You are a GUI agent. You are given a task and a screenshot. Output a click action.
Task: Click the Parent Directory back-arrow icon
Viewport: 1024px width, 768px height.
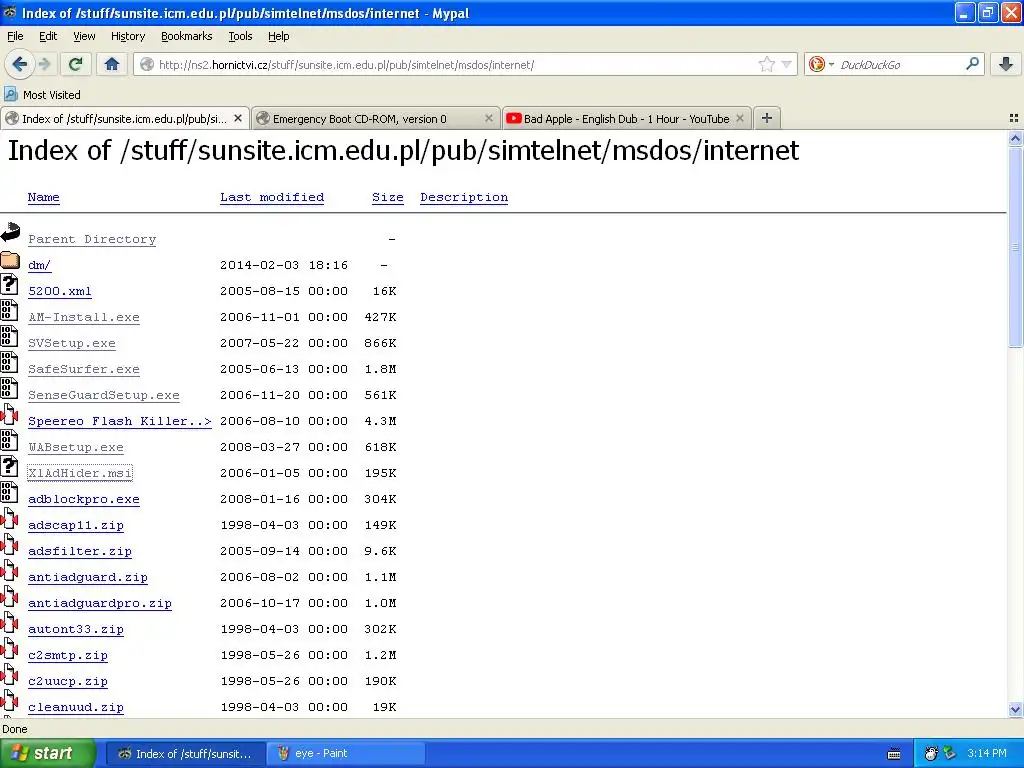(x=10, y=232)
